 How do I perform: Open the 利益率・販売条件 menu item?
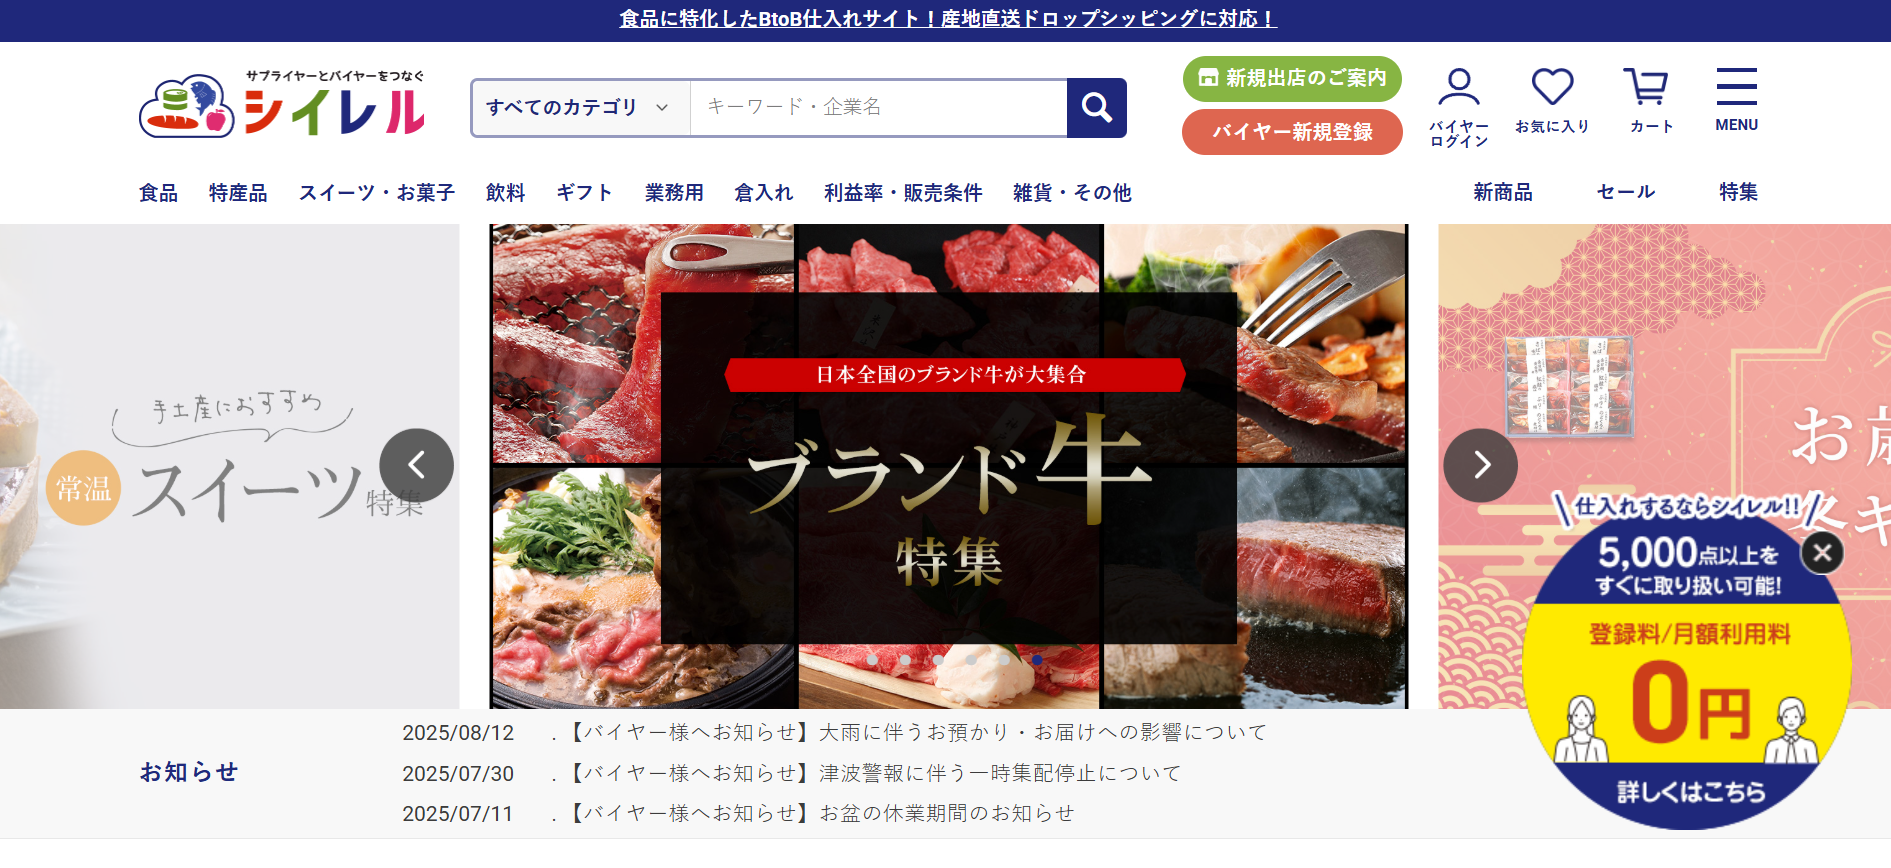coord(902,192)
